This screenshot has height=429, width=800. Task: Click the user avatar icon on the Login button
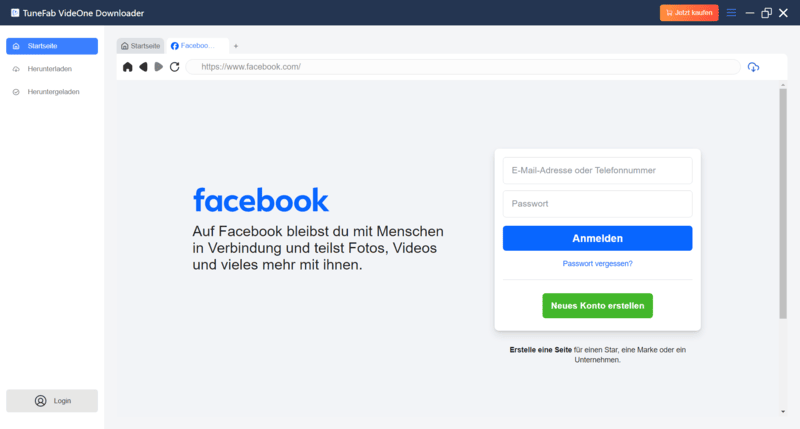[40, 401]
